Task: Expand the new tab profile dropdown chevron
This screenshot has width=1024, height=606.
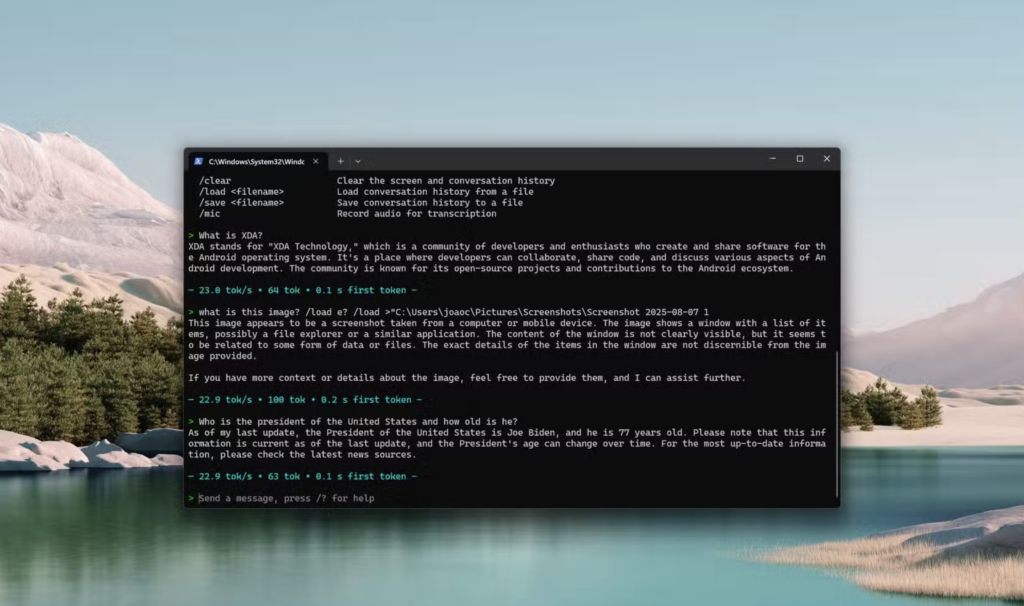Action: pyautogui.click(x=358, y=160)
